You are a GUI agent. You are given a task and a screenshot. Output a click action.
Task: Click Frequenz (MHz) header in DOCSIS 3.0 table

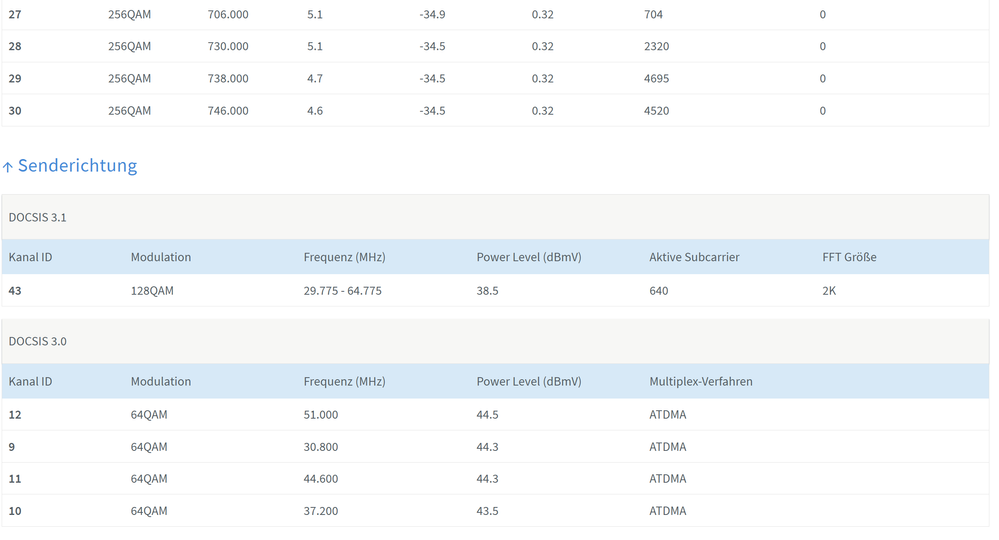click(x=344, y=381)
